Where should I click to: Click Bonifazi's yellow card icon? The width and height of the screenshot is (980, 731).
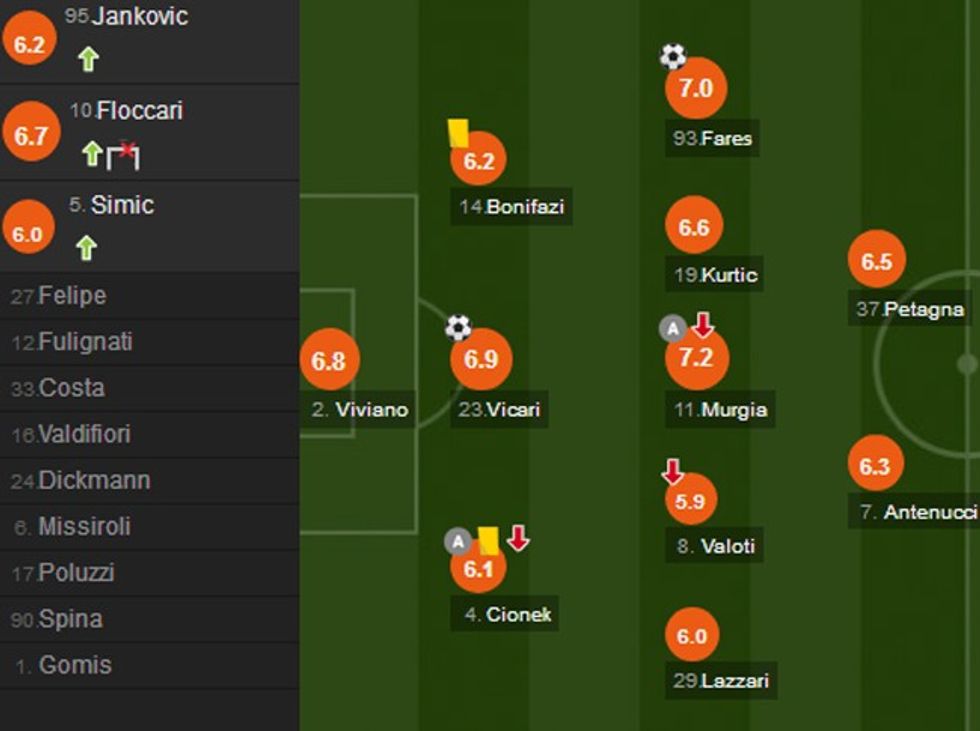click(x=458, y=133)
